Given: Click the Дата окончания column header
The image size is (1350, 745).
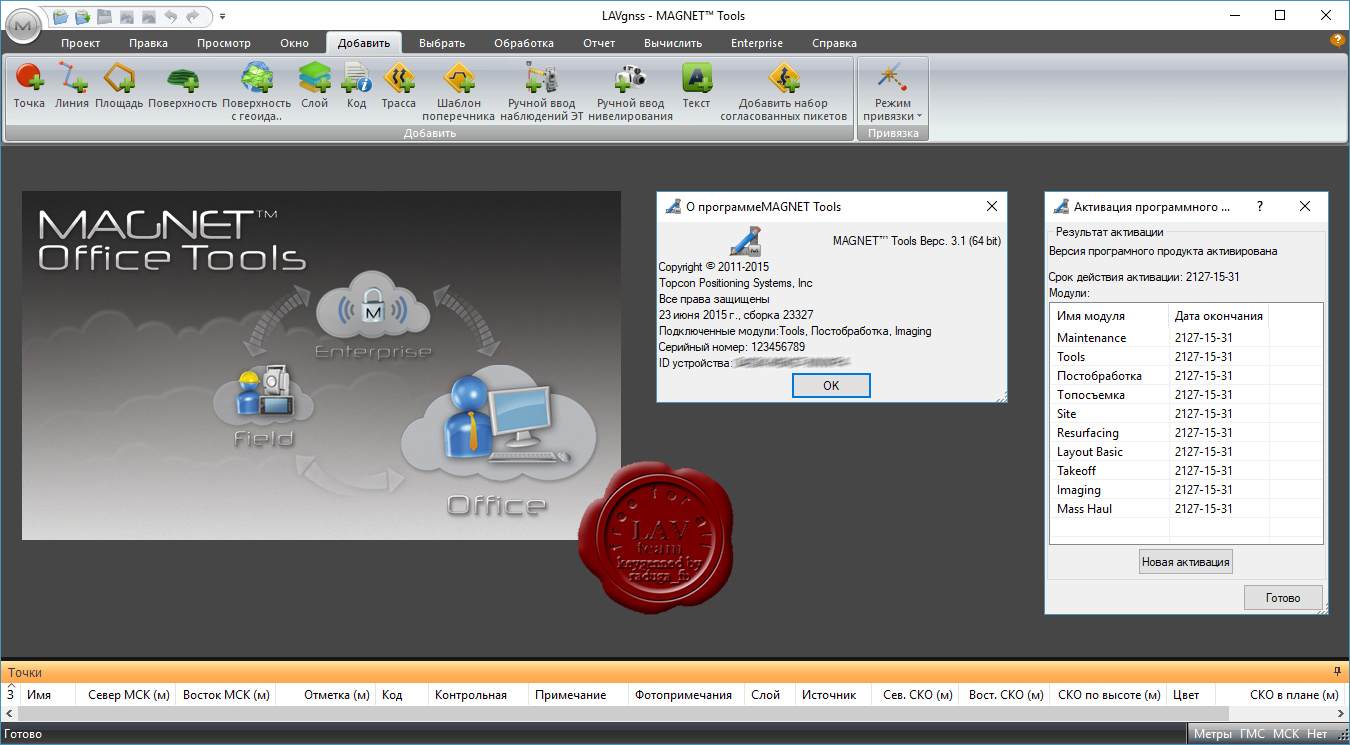Looking at the screenshot, I should [x=1218, y=316].
